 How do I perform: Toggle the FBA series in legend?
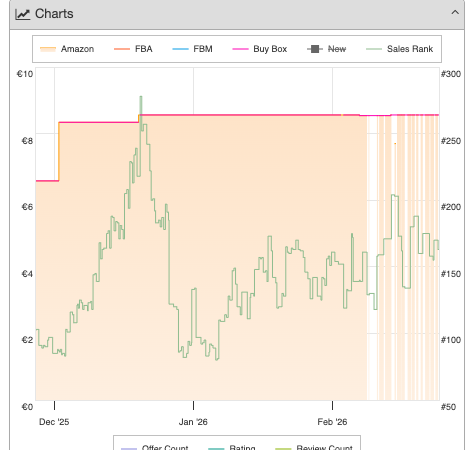pyautogui.click(x=133, y=49)
